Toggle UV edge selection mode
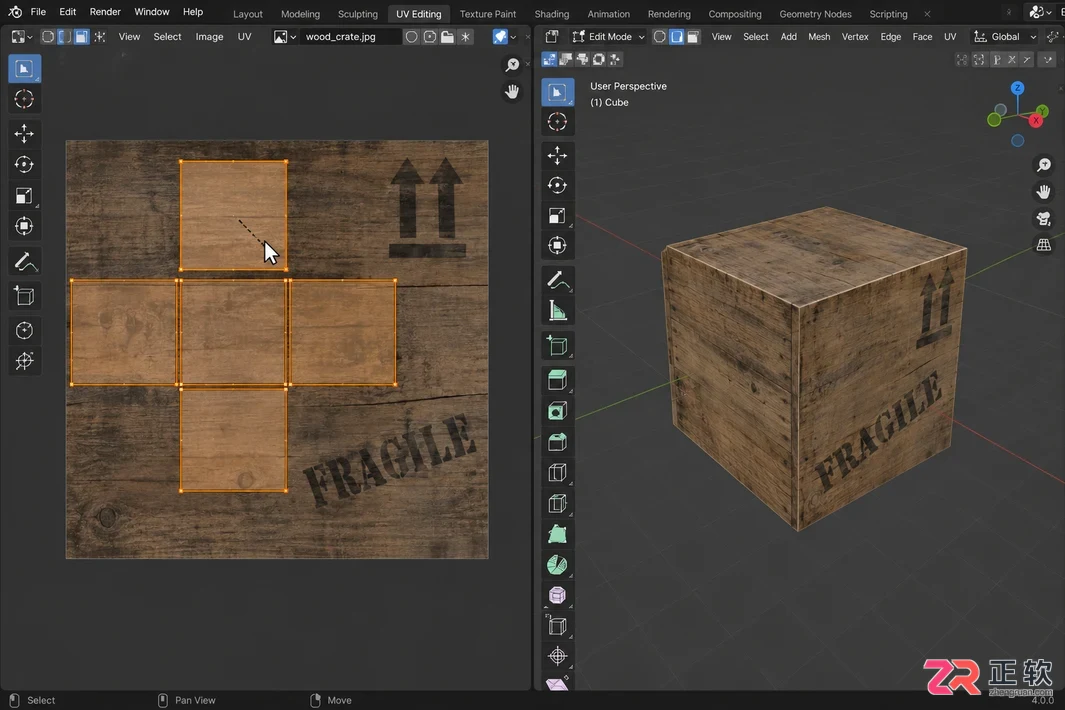 pyautogui.click(x=65, y=37)
